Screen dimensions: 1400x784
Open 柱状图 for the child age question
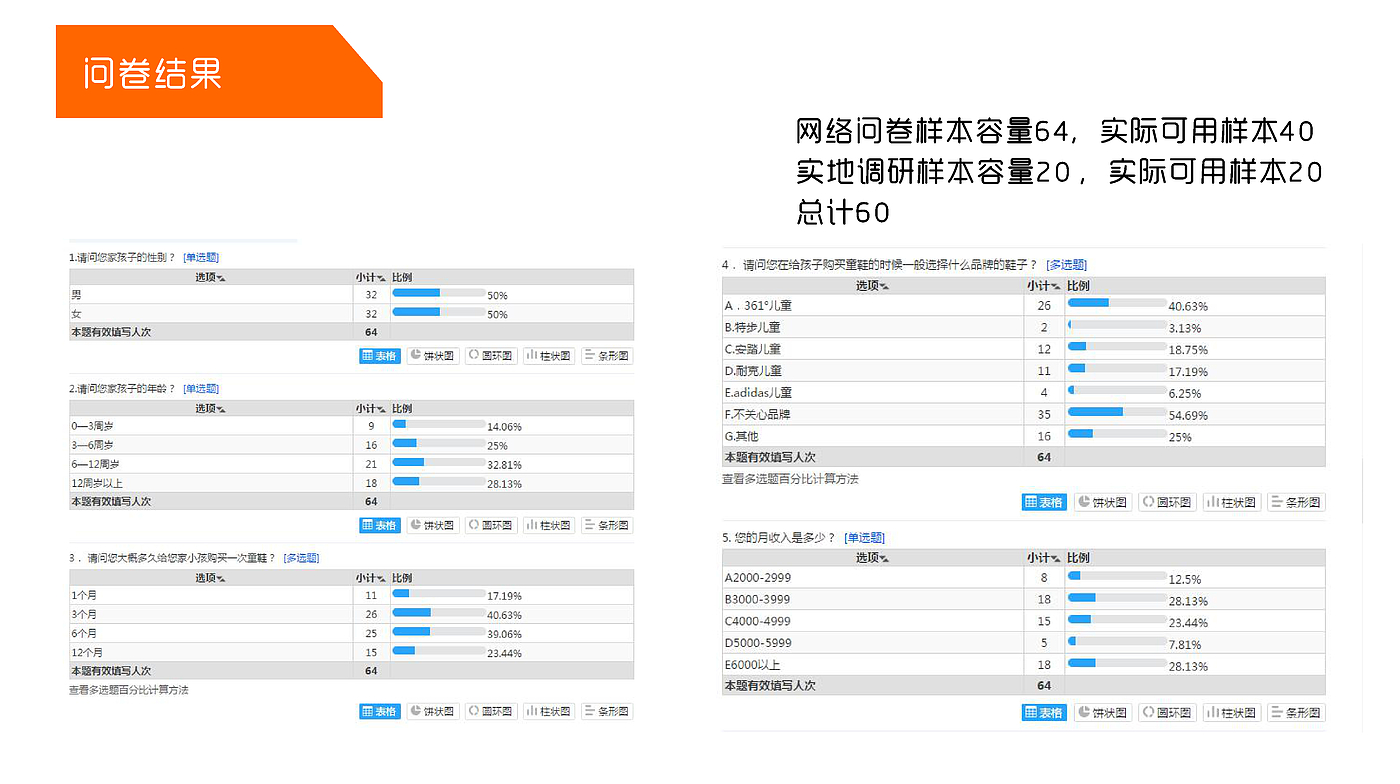tap(549, 525)
